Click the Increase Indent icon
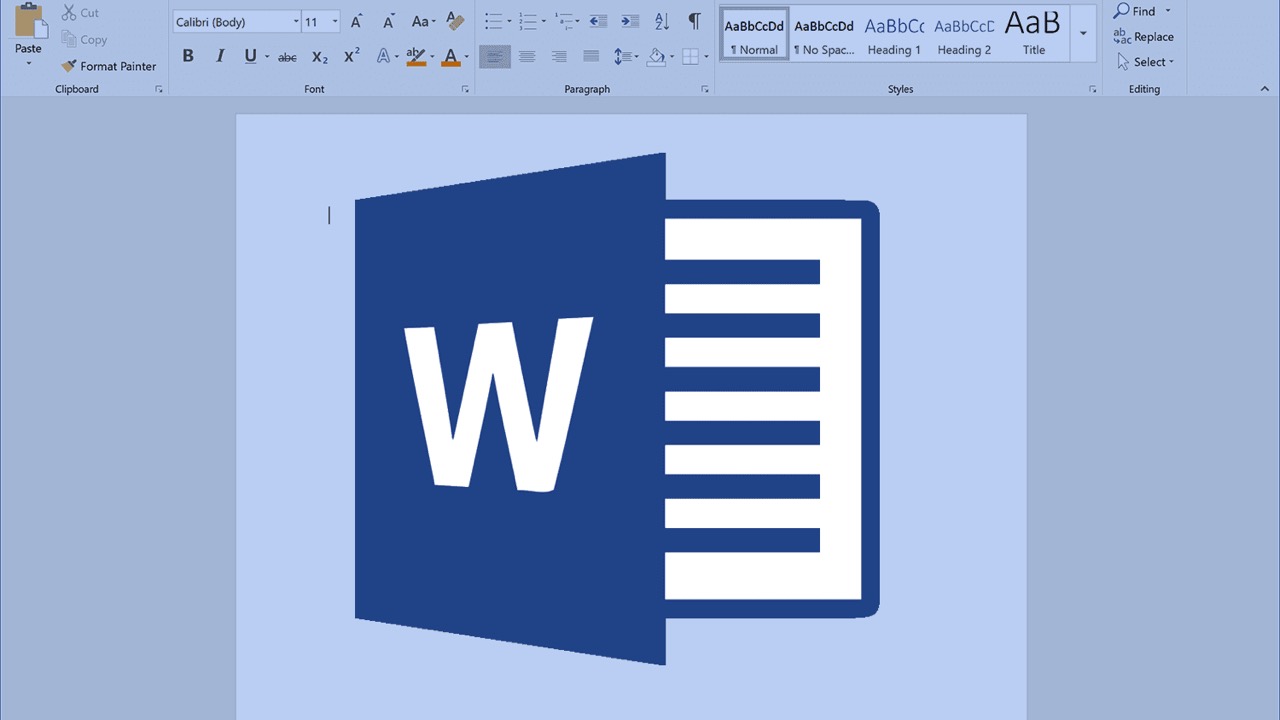Image resolution: width=1280 pixels, height=720 pixels. [x=630, y=21]
